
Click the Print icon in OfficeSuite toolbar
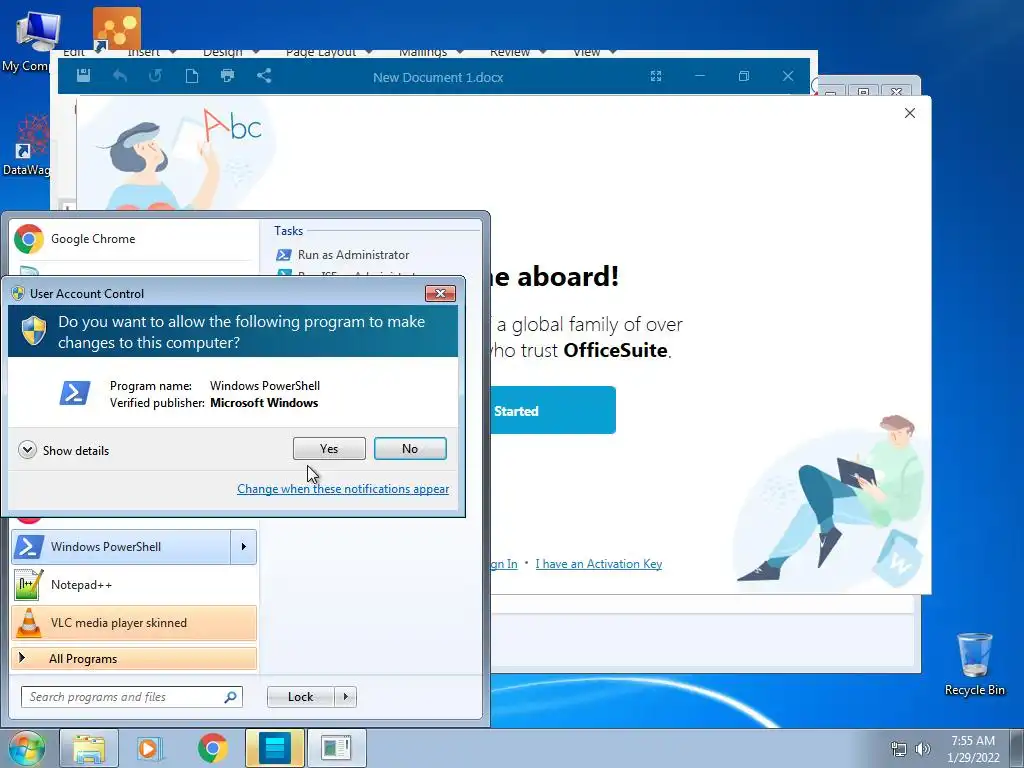tap(227, 76)
